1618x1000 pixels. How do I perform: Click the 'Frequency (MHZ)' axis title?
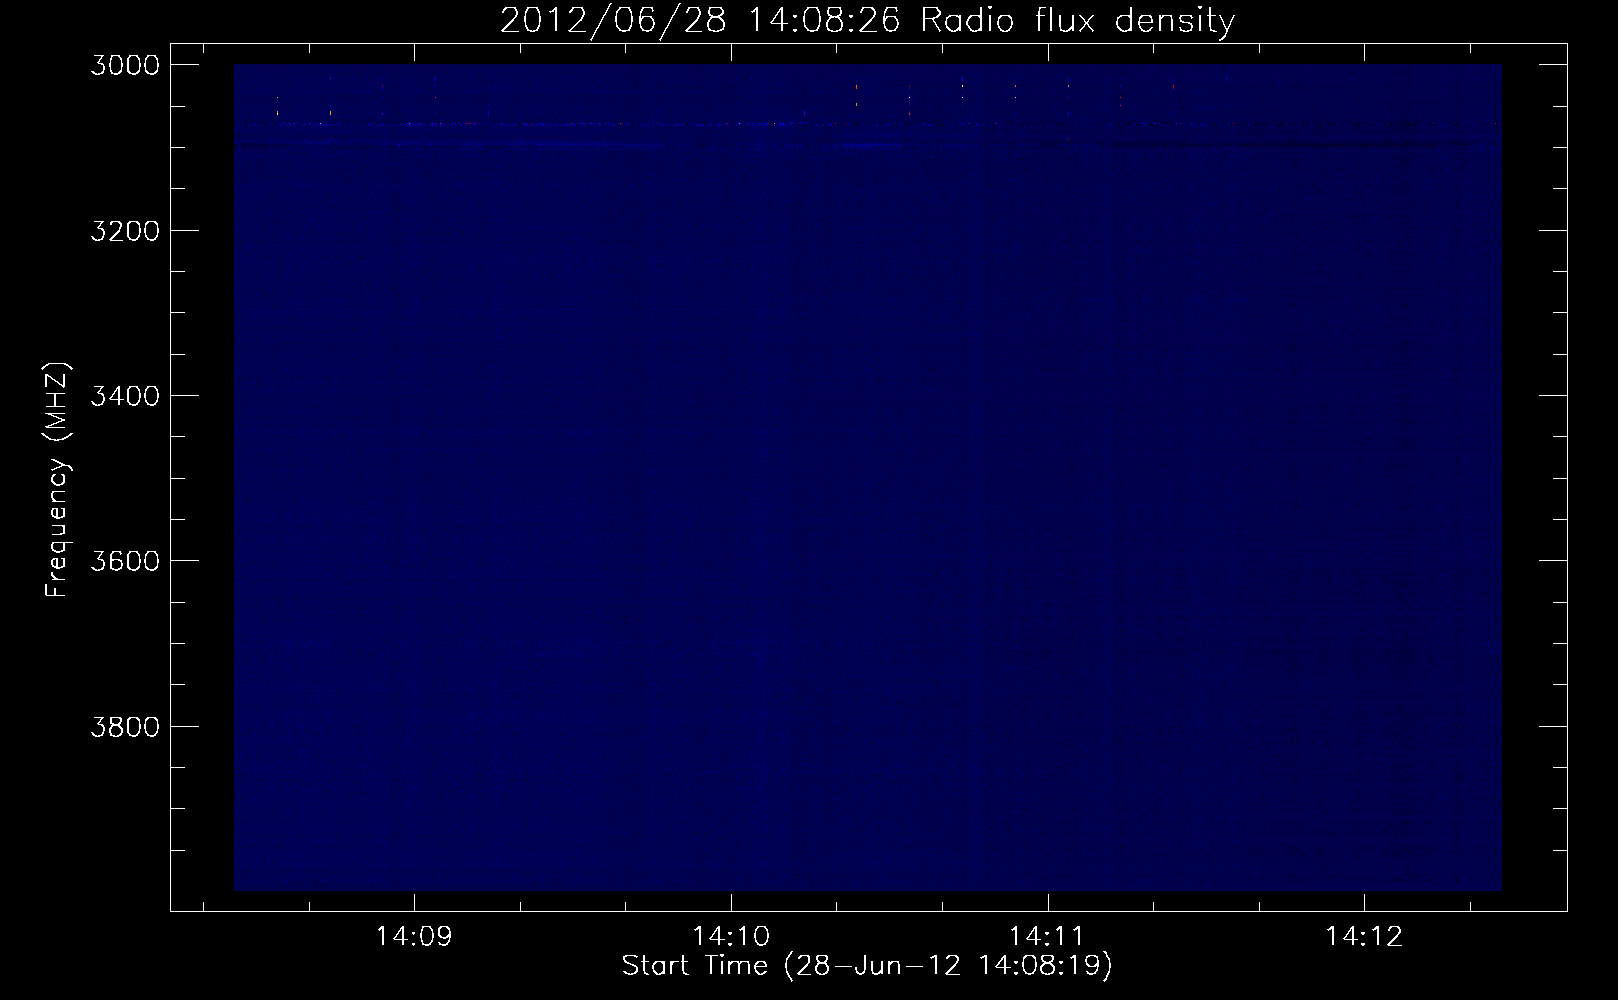point(57,480)
